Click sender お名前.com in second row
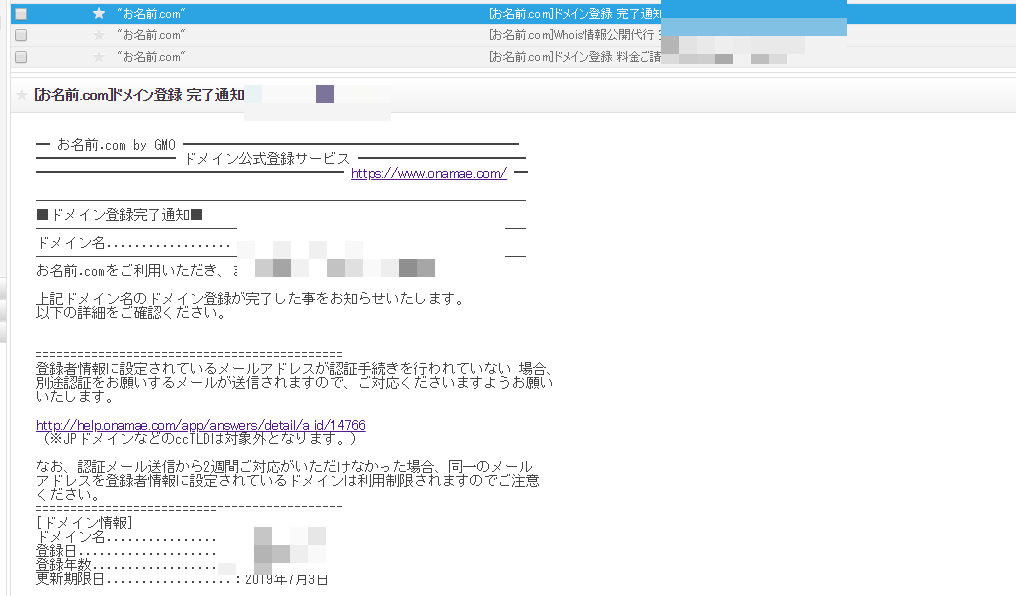This screenshot has height=596, width=1016. pos(151,35)
